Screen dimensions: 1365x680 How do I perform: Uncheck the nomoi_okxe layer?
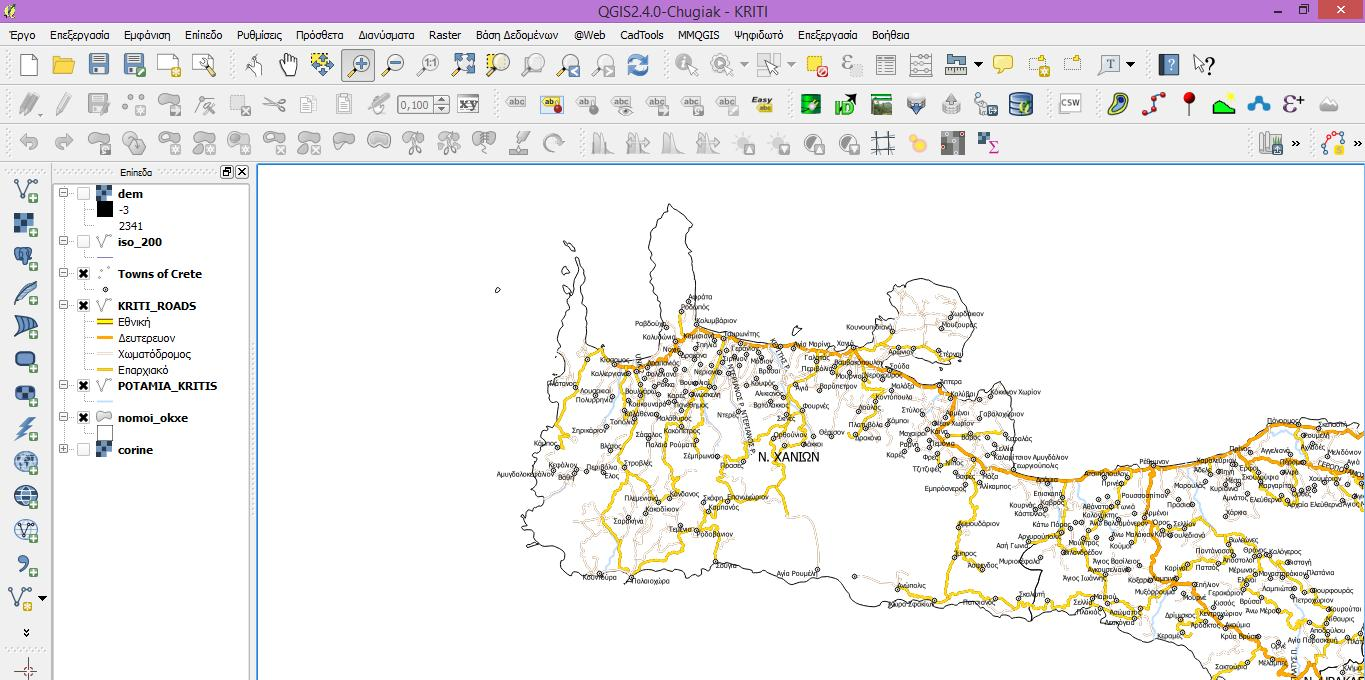click(84, 418)
